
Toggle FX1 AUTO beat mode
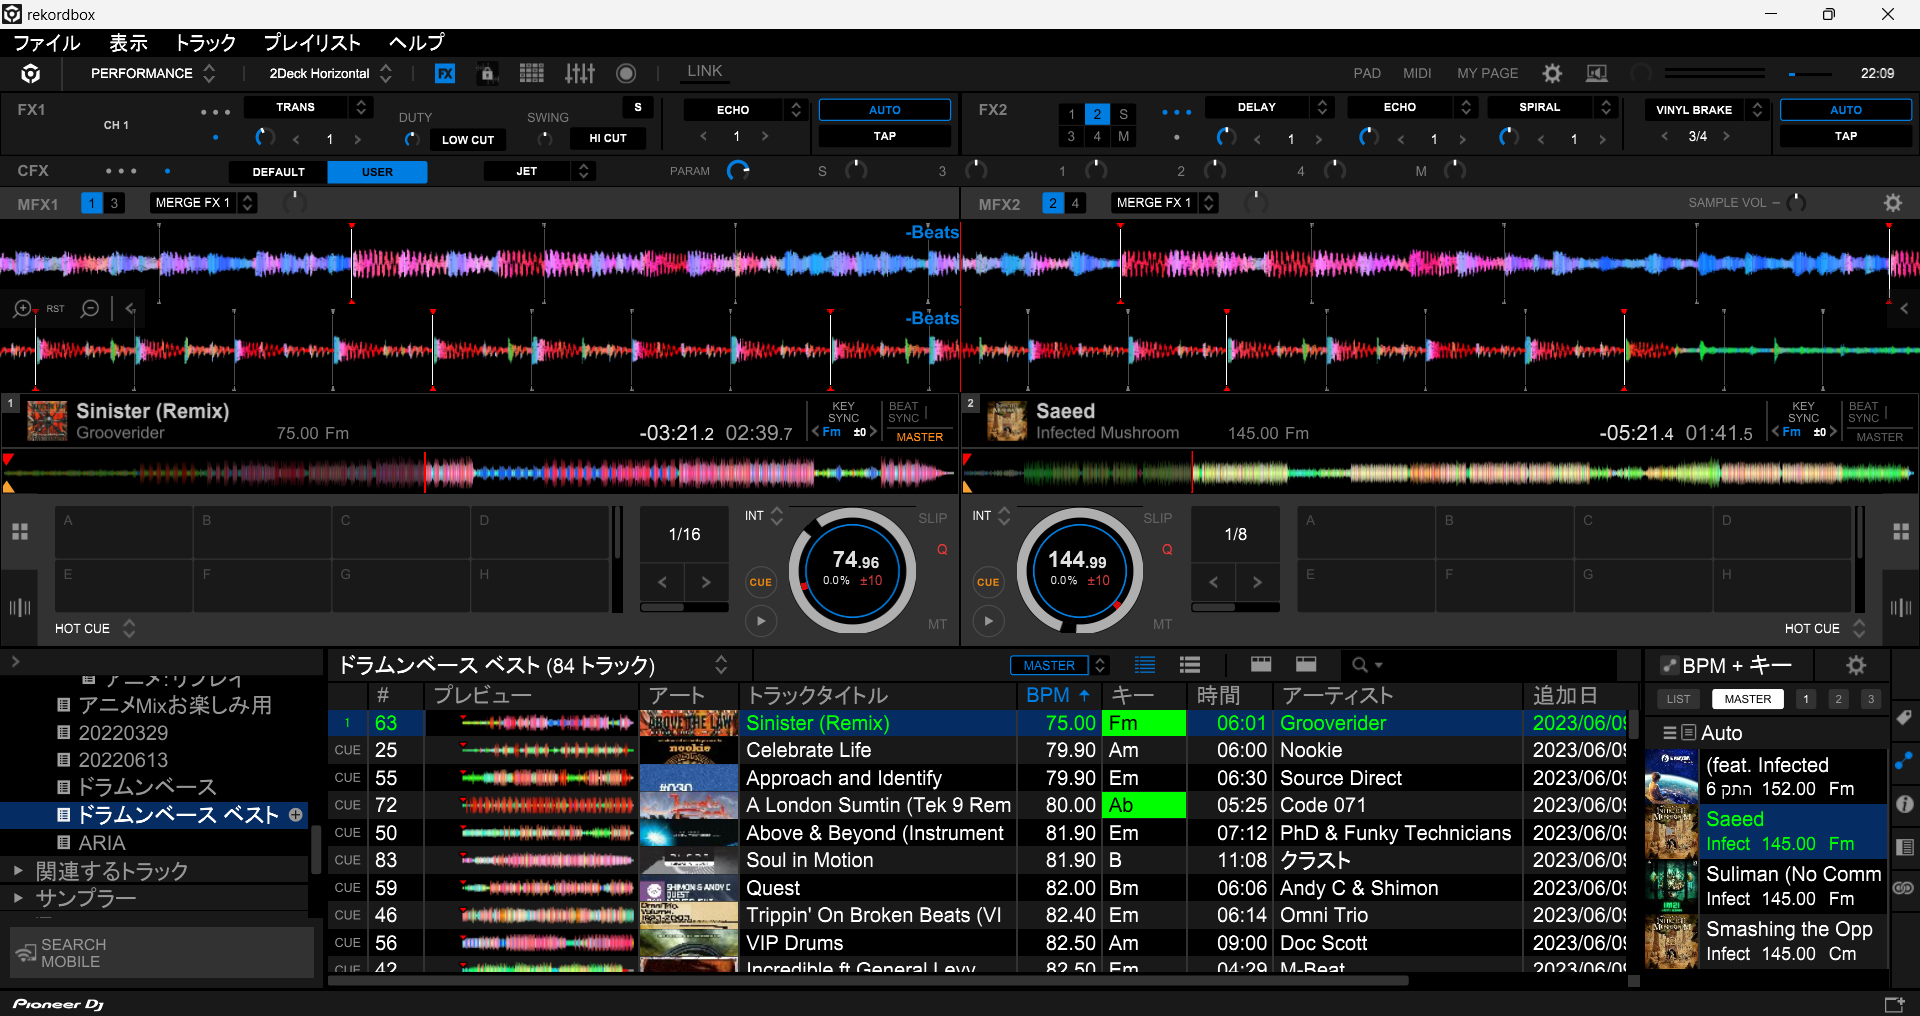885,110
